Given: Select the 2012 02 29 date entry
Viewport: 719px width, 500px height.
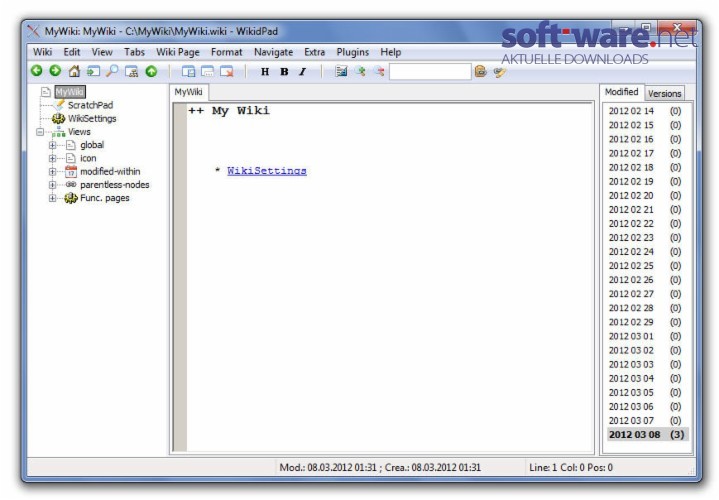Looking at the screenshot, I should [x=645, y=322].
